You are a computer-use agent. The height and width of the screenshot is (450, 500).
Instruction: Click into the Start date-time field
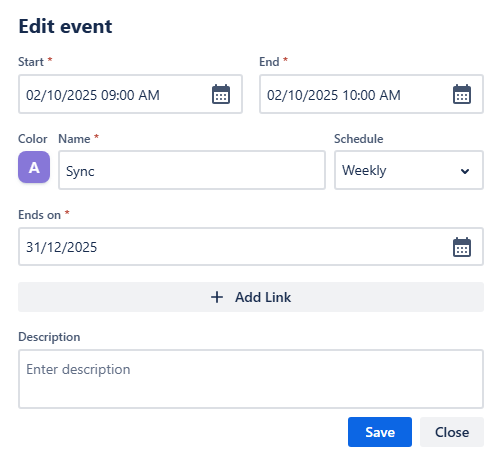[130, 94]
